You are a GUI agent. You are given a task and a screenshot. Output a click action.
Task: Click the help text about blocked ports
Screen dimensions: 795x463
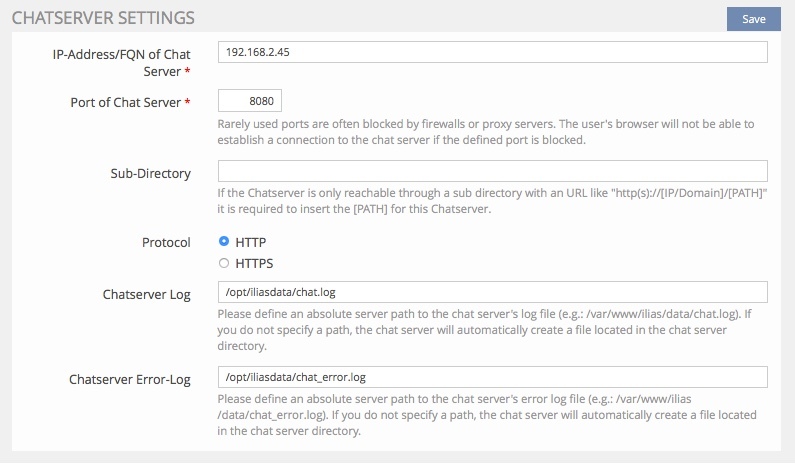(x=485, y=132)
